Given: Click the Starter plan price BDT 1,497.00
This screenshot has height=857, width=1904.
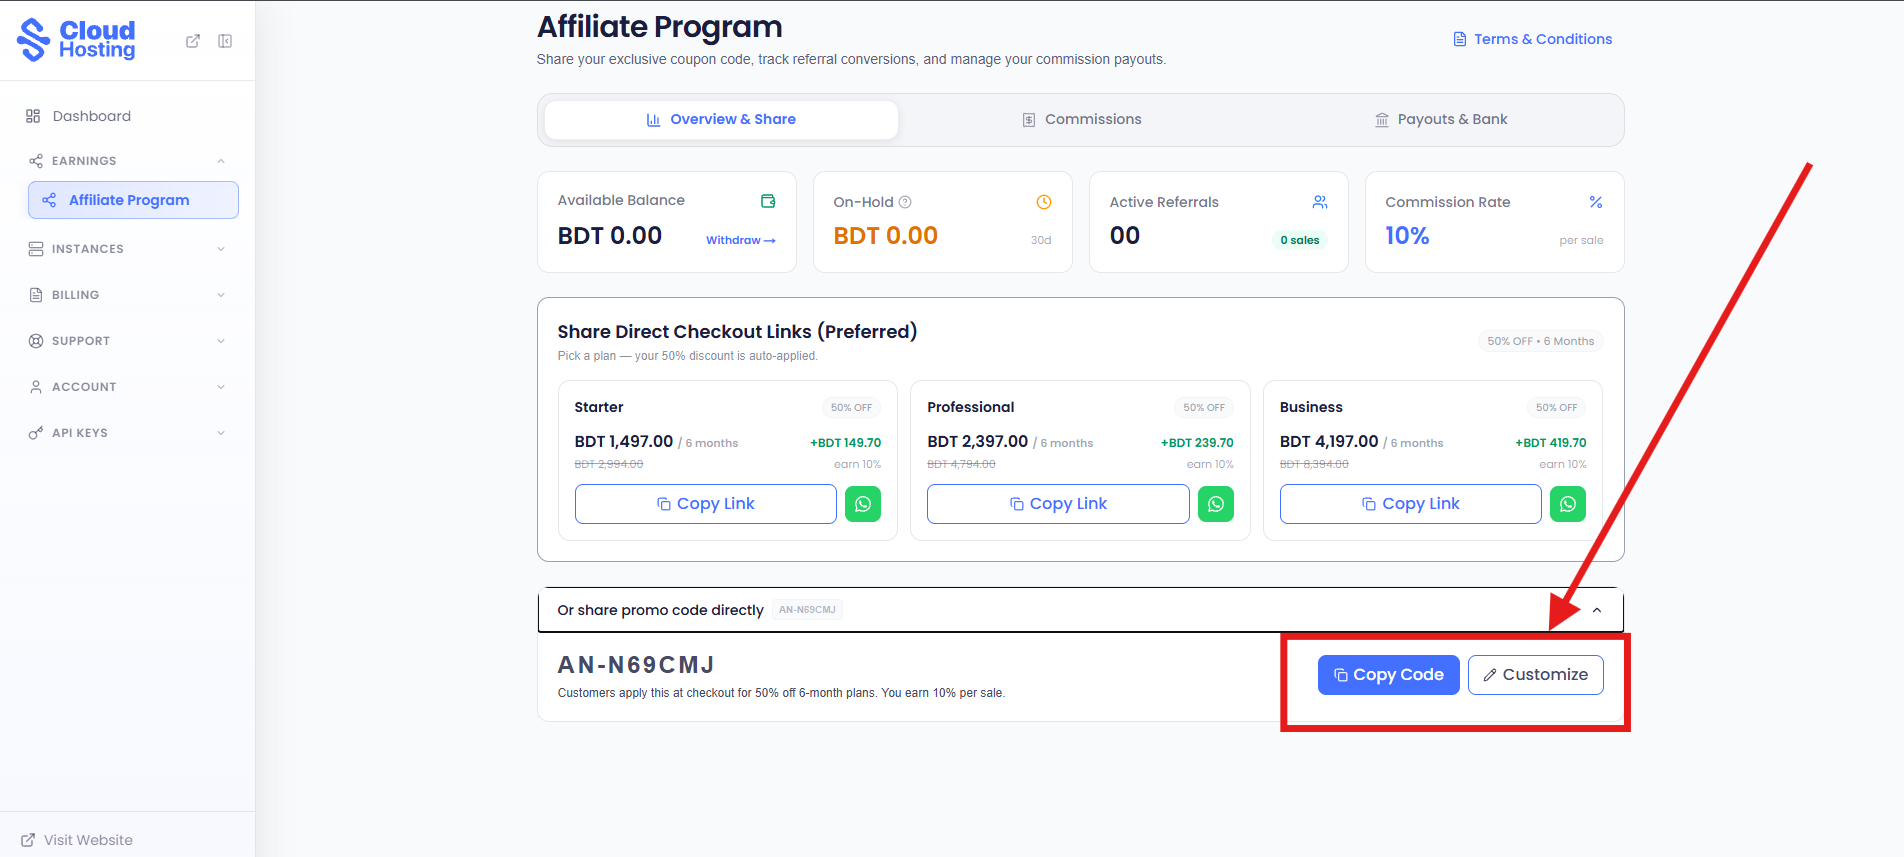Looking at the screenshot, I should point(624,442).
